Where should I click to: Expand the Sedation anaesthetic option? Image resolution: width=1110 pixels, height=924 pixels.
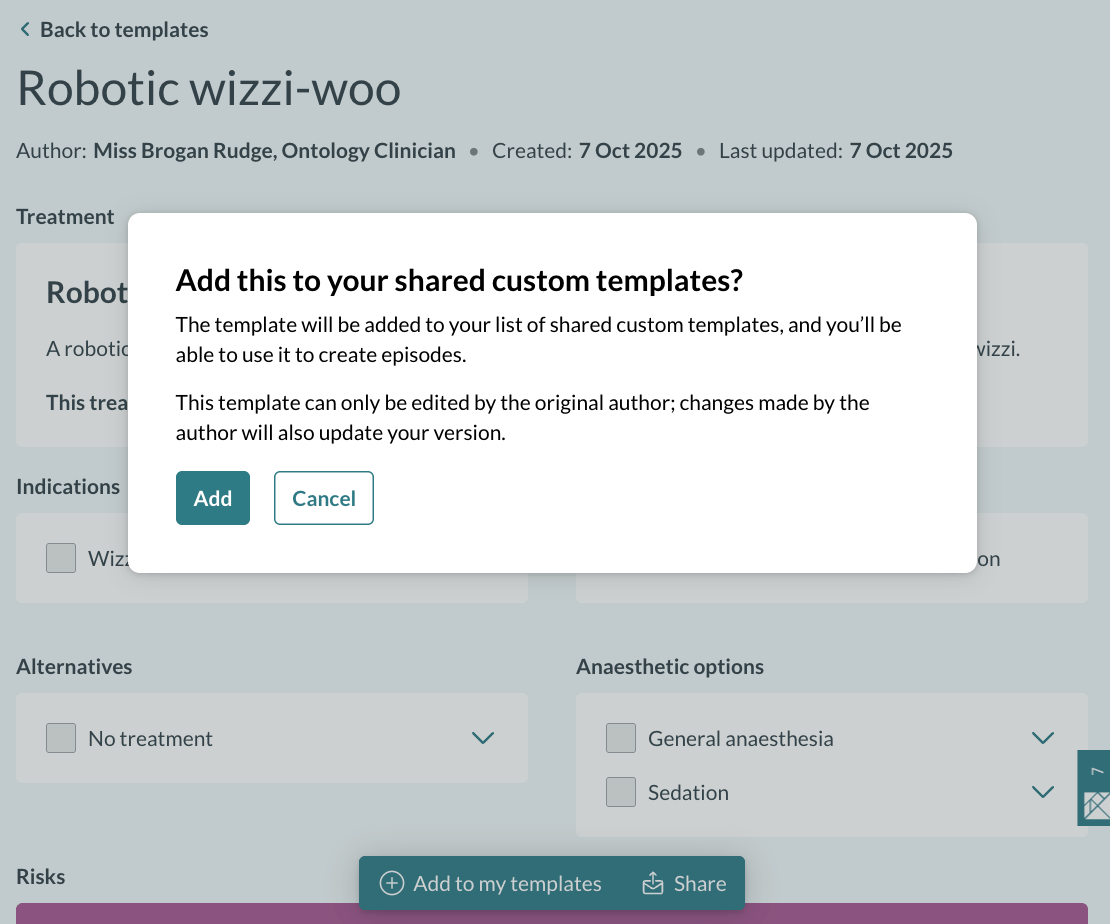point(1043,791)
